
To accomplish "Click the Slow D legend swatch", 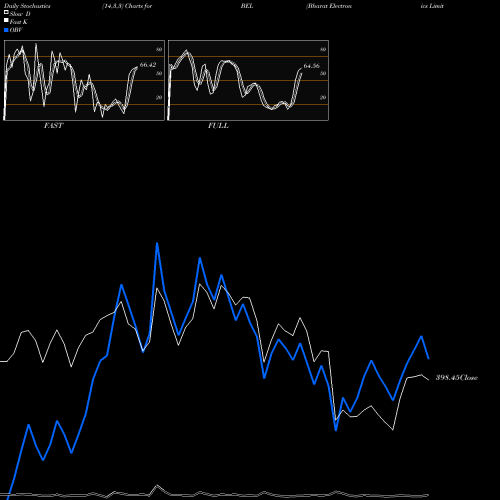I will point(6,13).
